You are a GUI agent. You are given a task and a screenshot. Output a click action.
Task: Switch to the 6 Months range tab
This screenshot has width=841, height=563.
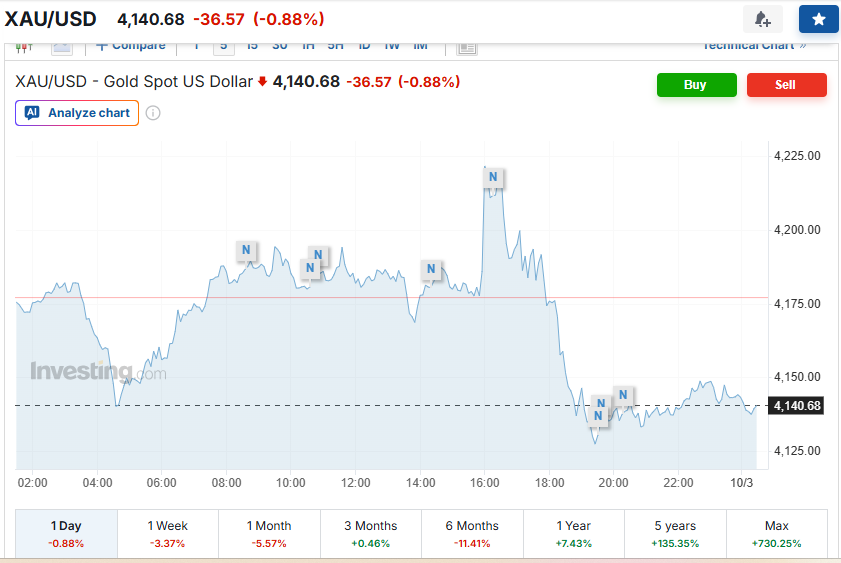pyautogui.click(x=472, y=534)
